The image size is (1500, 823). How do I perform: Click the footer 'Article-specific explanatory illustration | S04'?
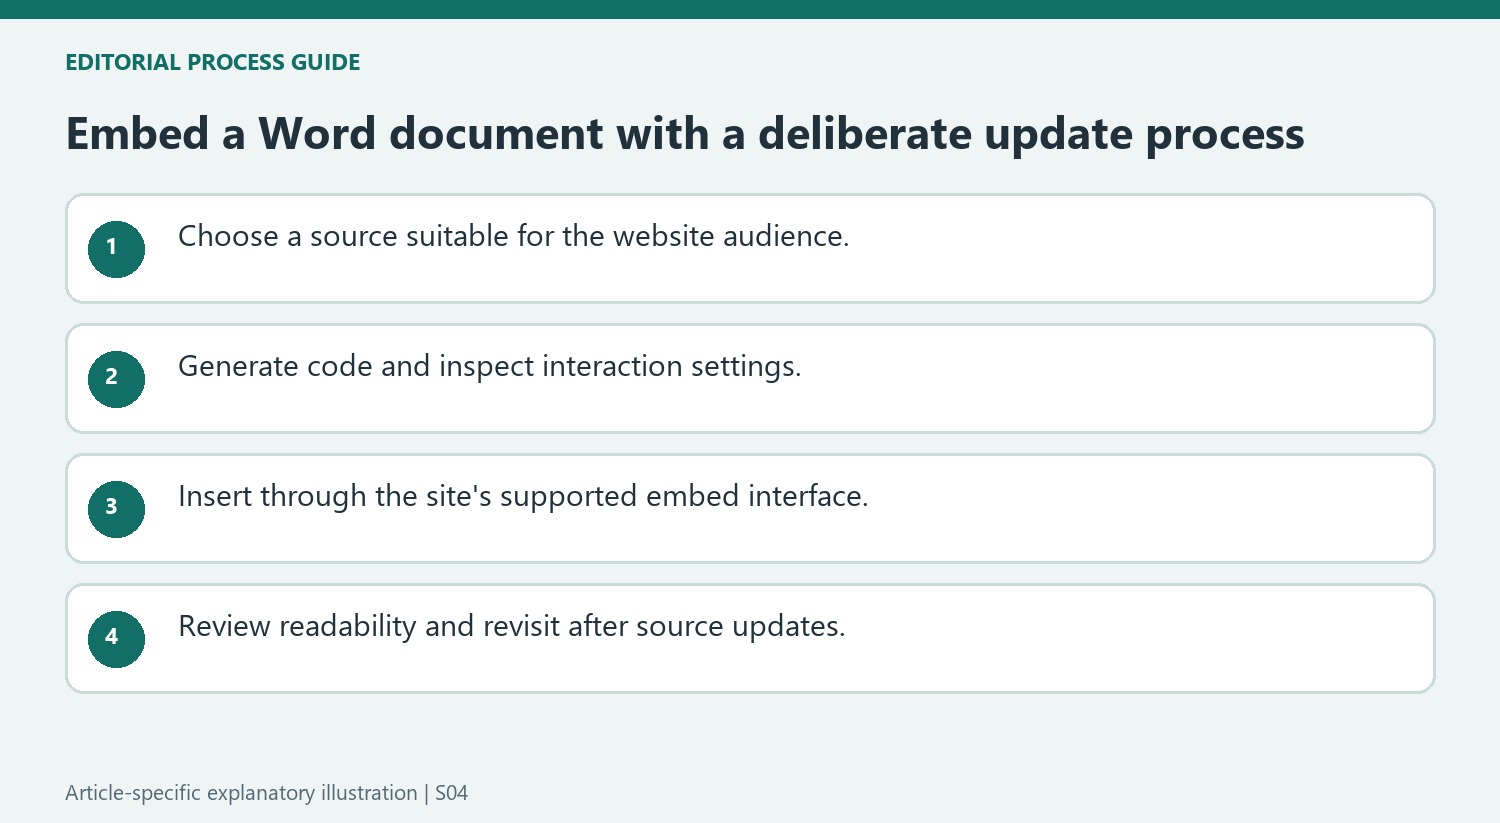coord(266,793)
